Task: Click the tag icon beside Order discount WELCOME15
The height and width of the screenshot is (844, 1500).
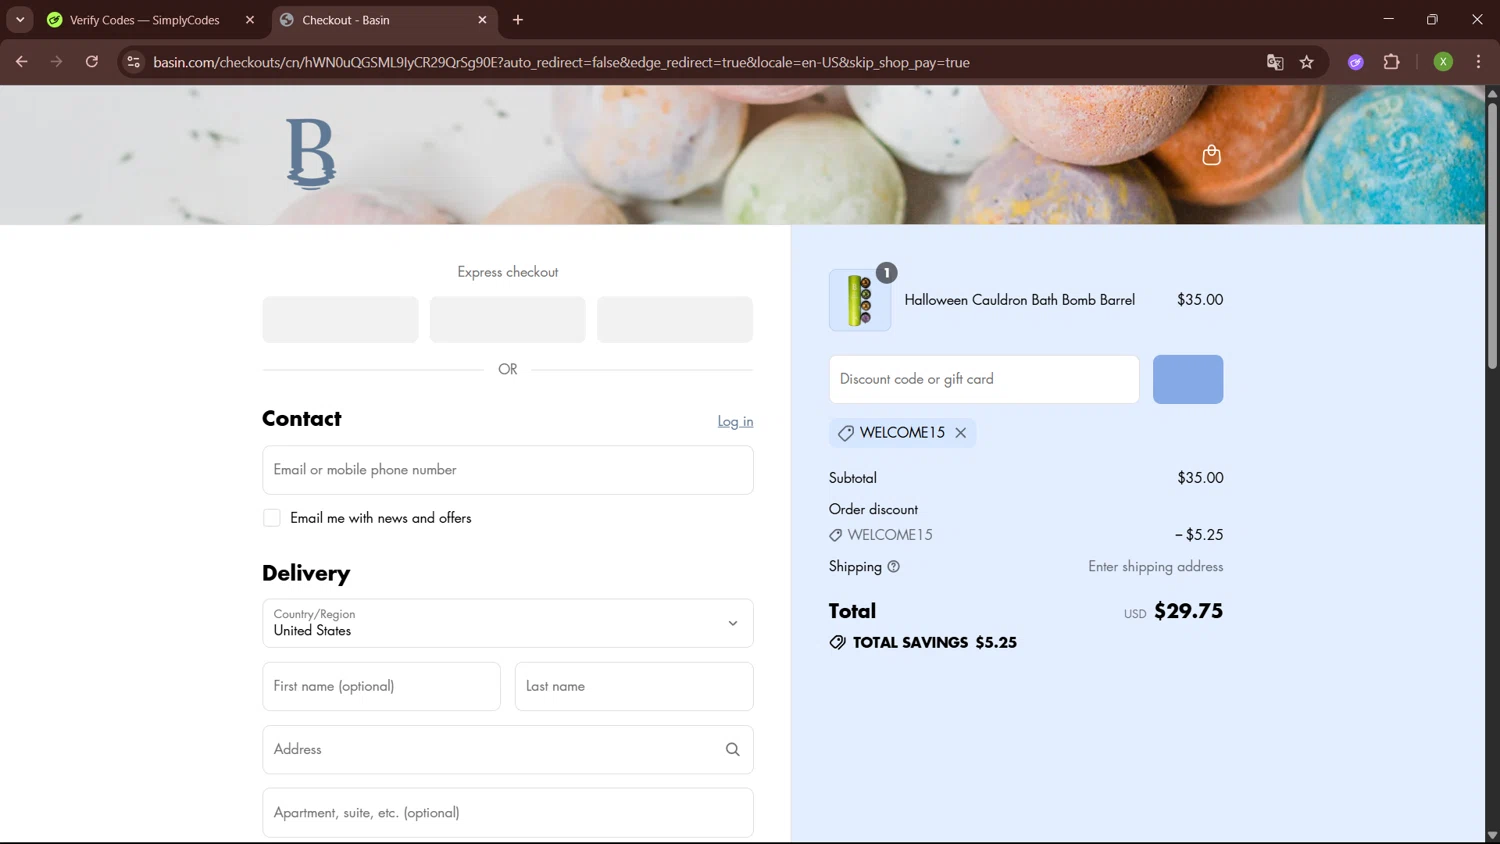Action: [x=836, y=536]
